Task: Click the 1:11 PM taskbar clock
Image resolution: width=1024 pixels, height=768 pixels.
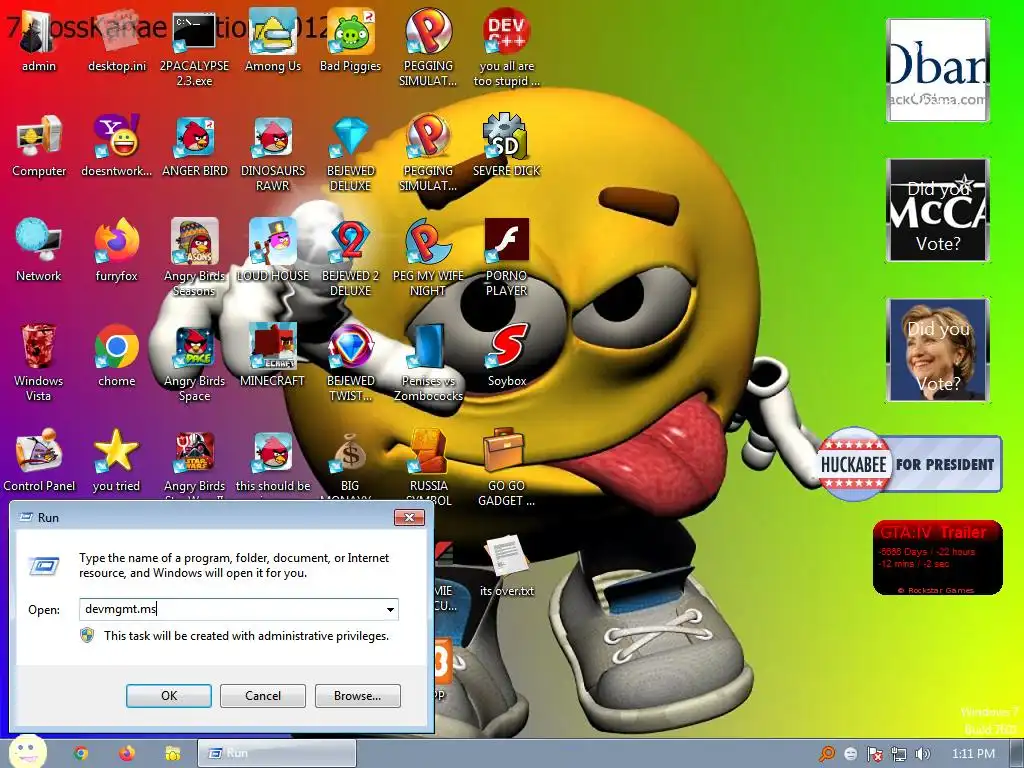Action: pyautogui.click(x=973, y=754)
